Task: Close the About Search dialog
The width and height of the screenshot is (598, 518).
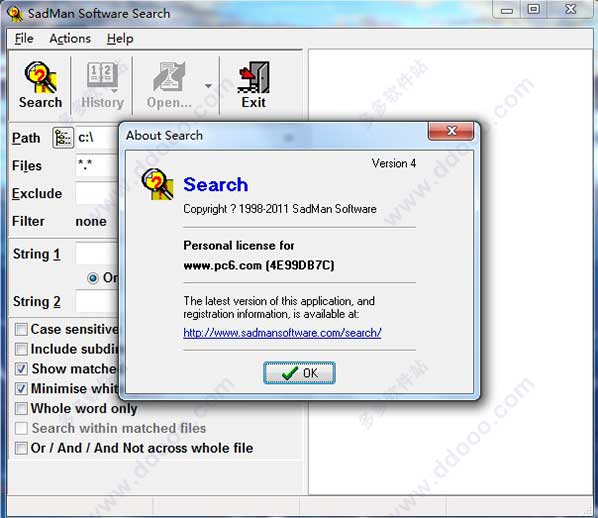Action: click(451, 131)
